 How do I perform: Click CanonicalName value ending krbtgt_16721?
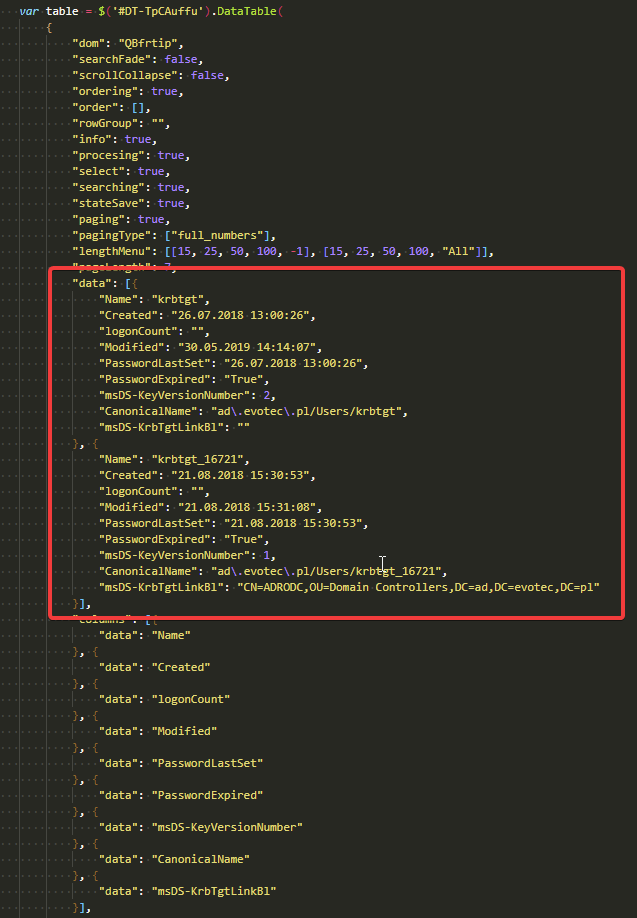(326, 571)
